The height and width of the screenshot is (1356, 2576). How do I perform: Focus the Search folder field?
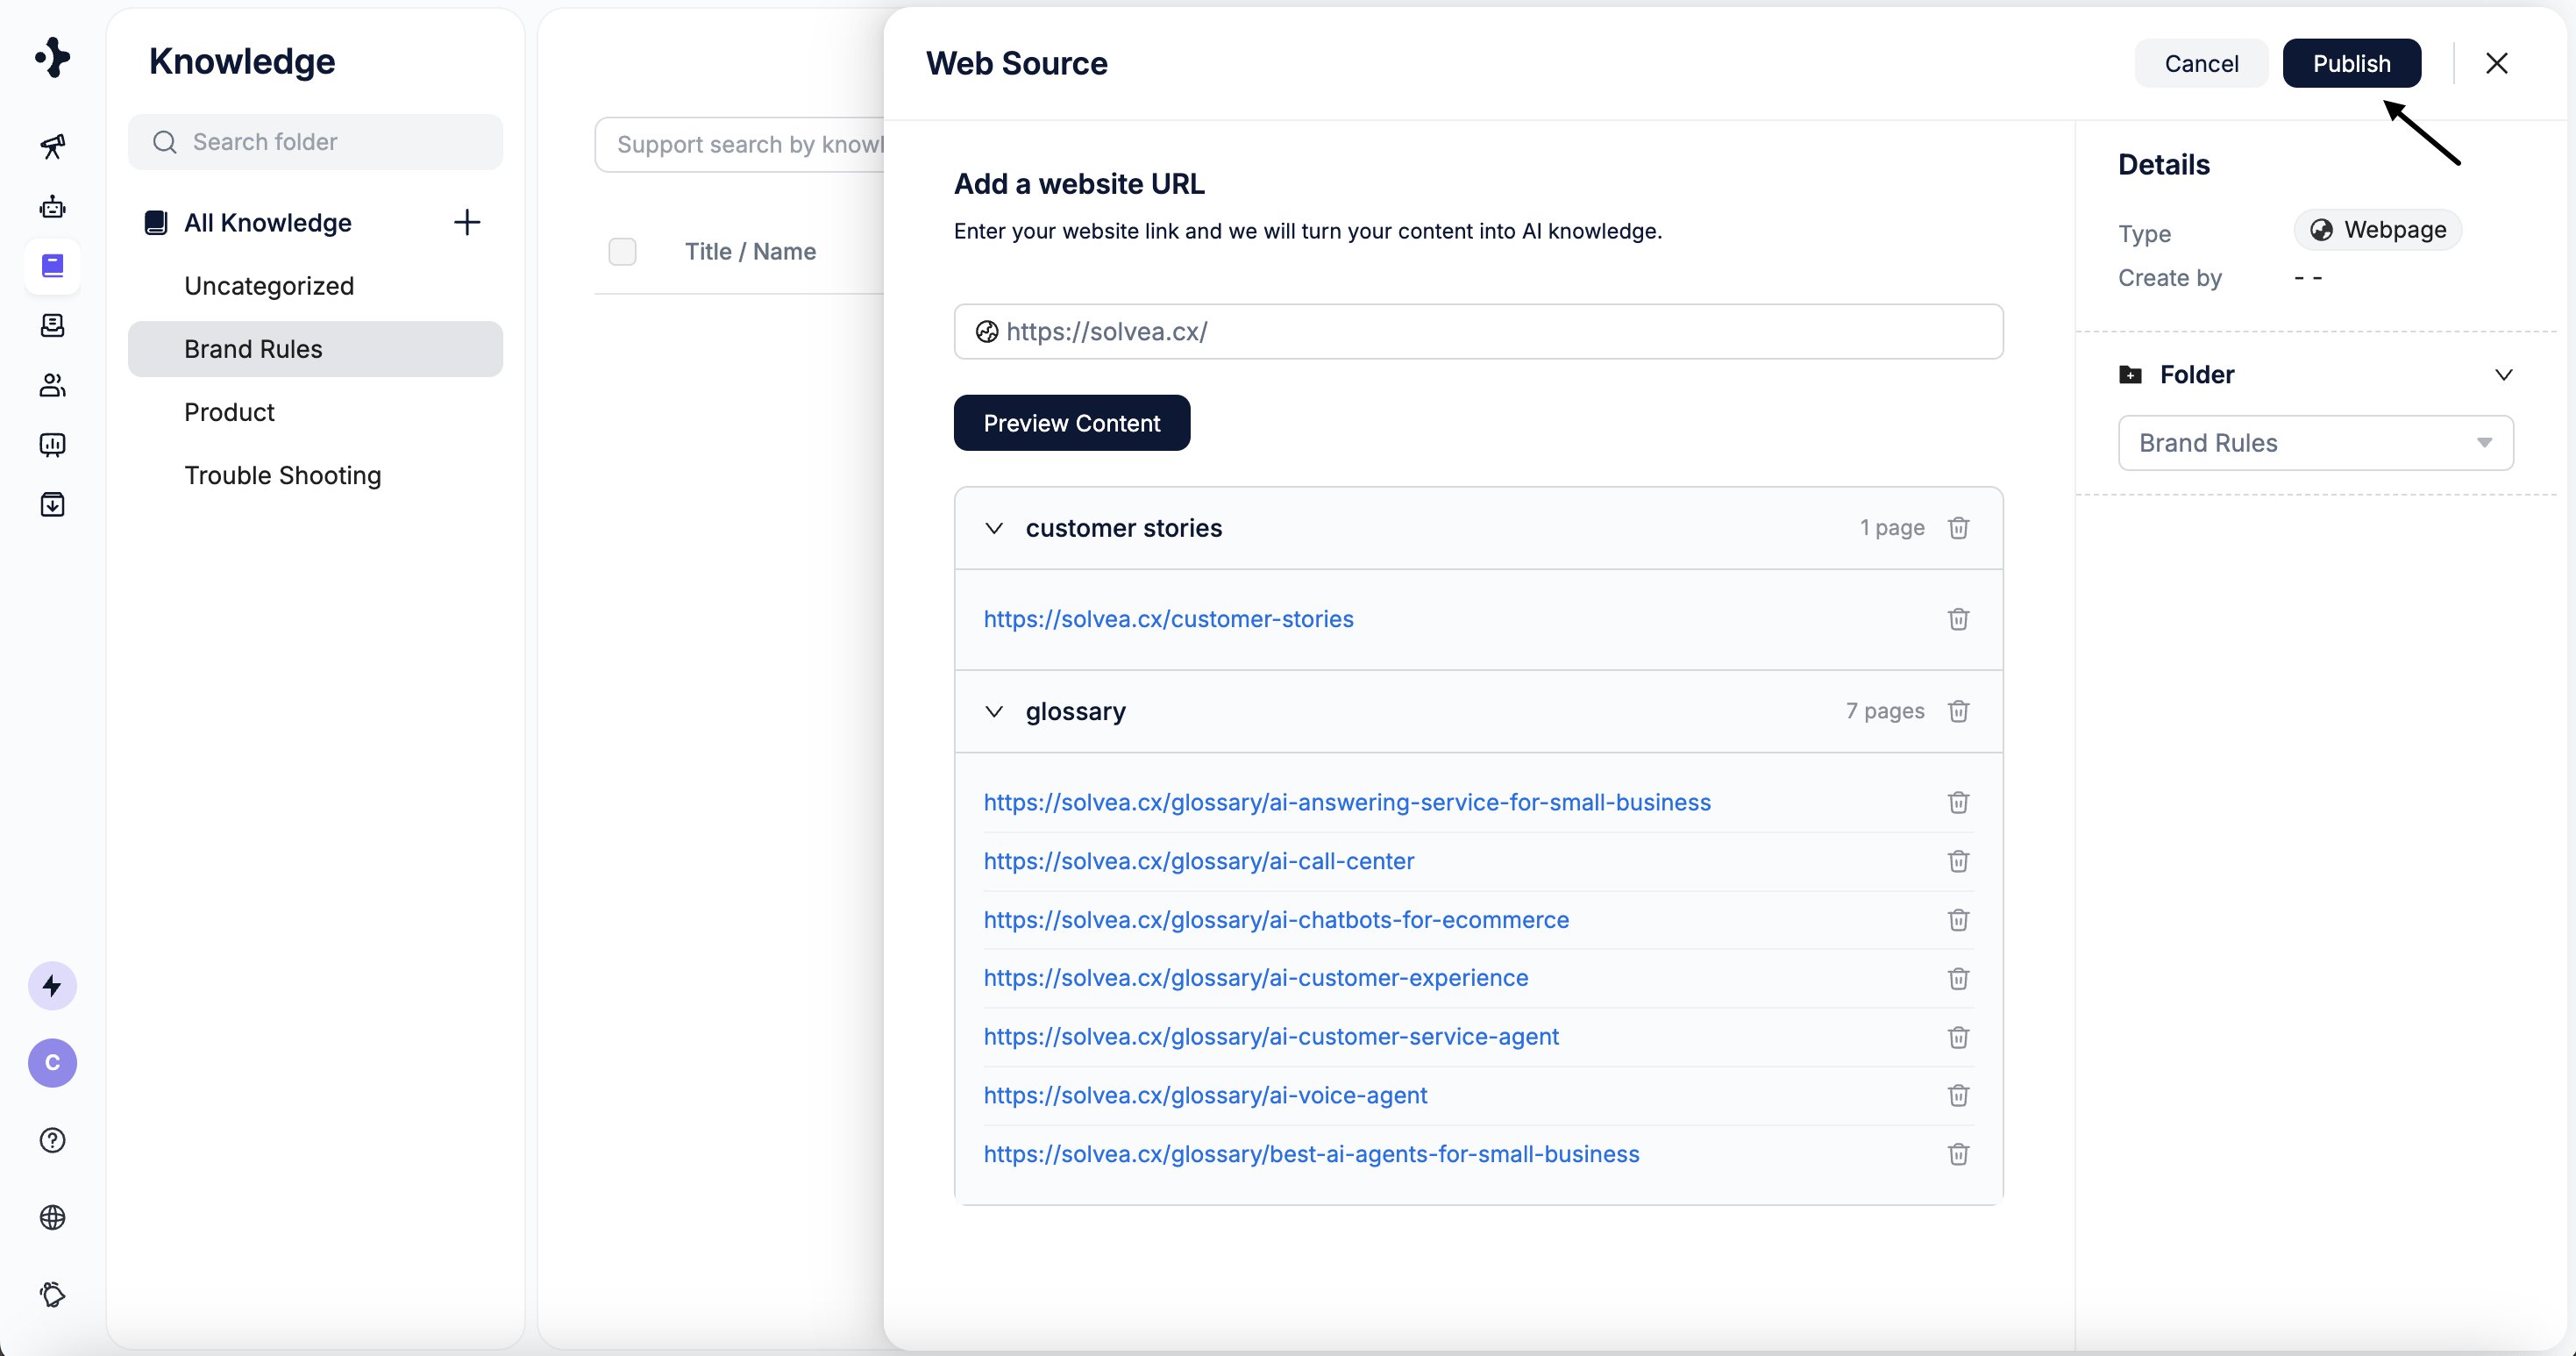[315, 142]
